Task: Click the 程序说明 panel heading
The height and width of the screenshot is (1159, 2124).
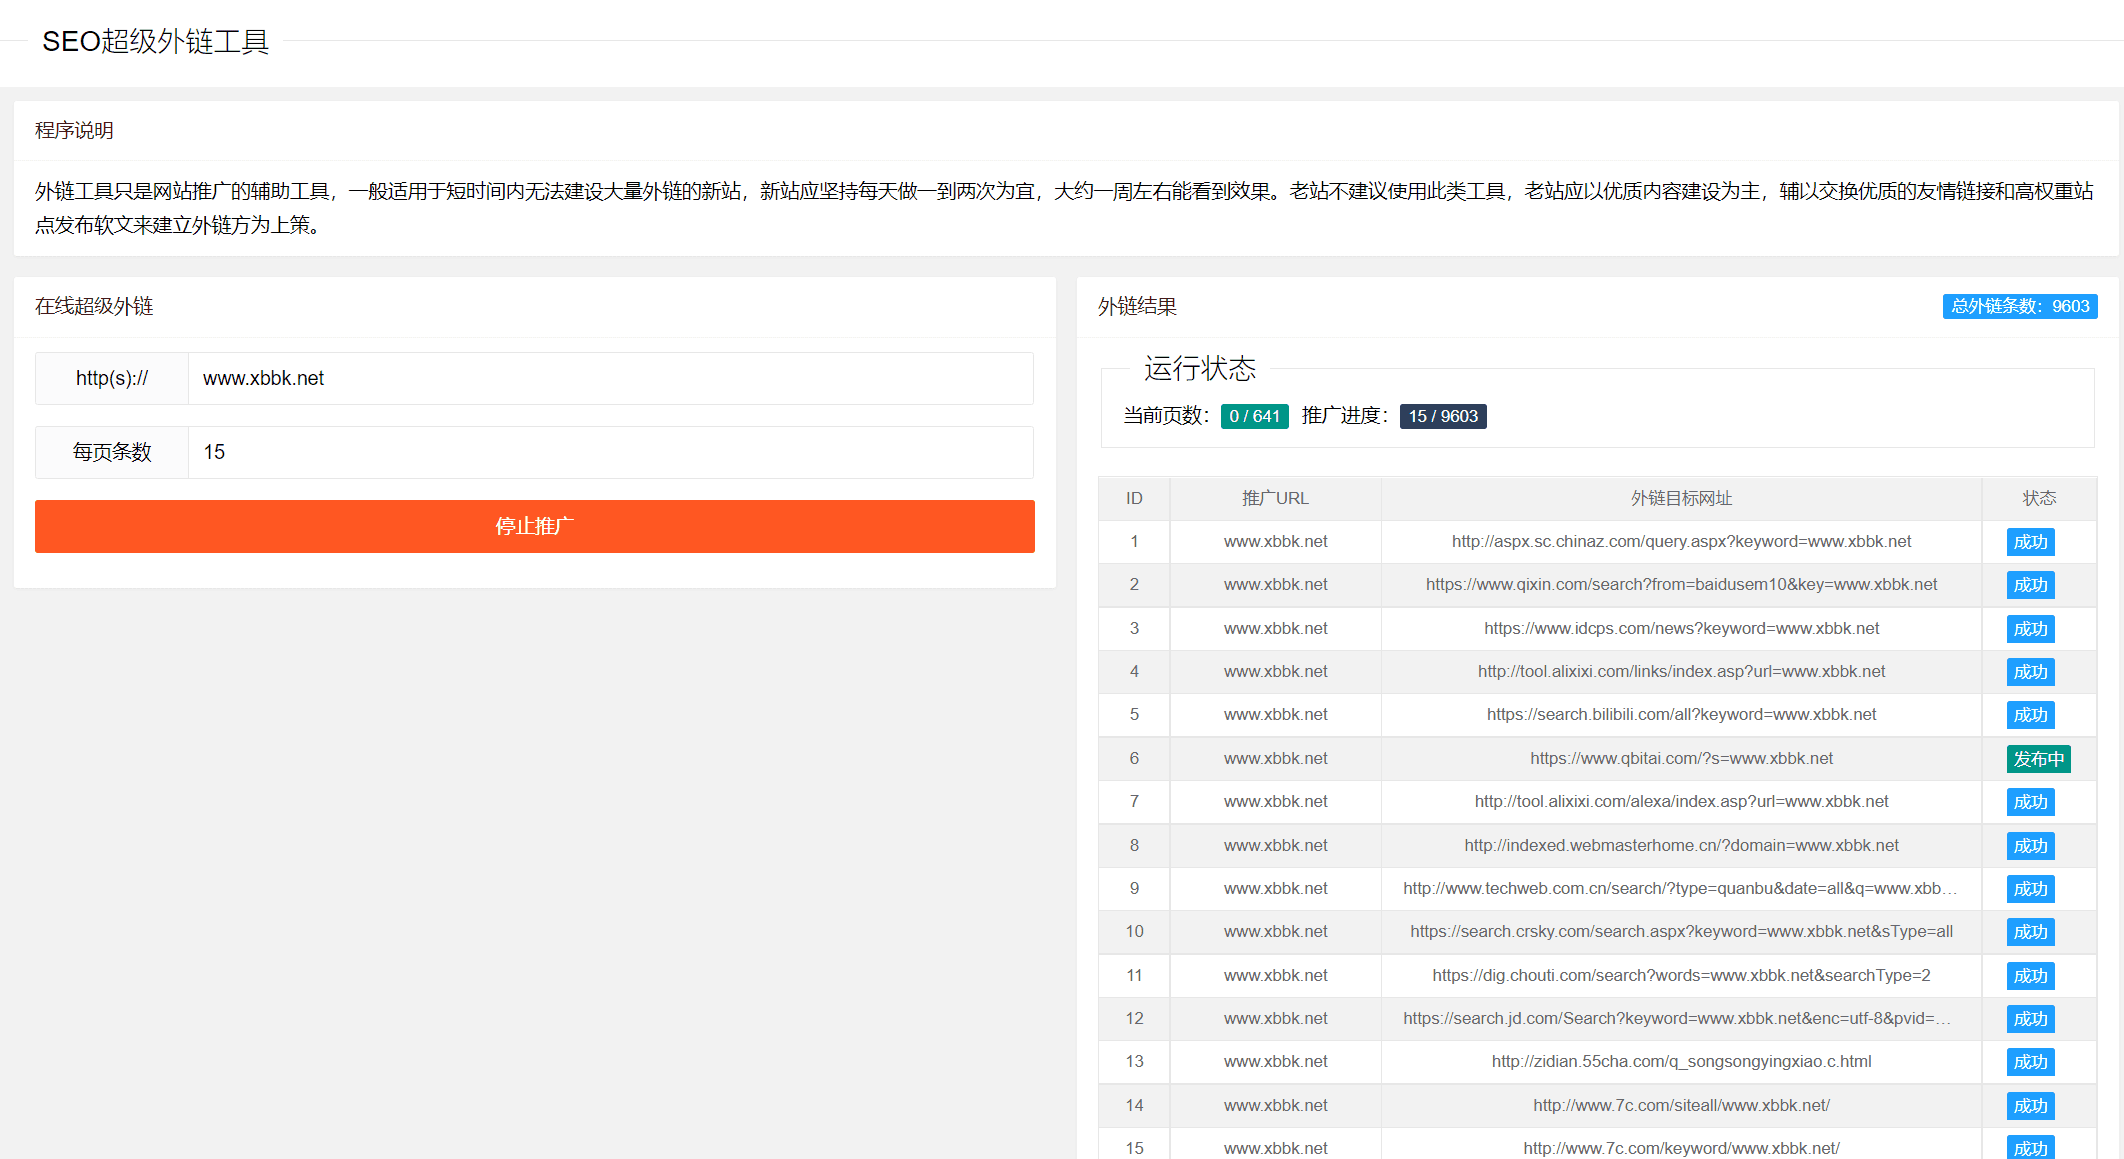Action: point(74,130)
